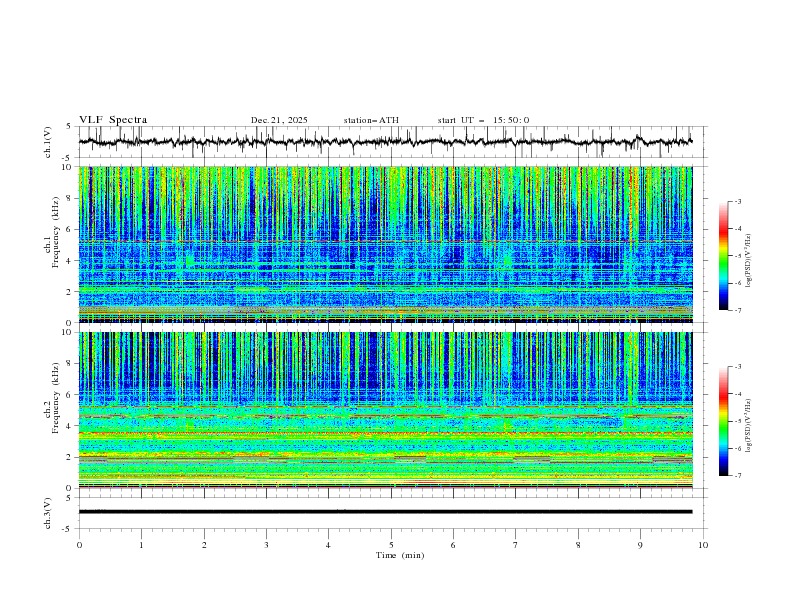Click the ch.1 color bar 'log(PSD)' label
The image size is (792, 612).
(749, 261)
